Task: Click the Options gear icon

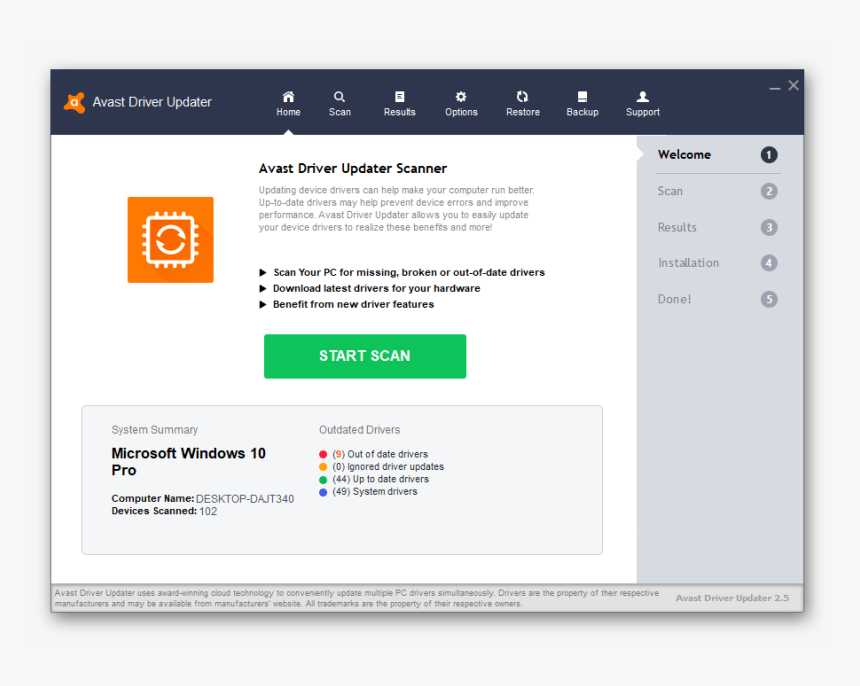Action: tap(461, 97)
